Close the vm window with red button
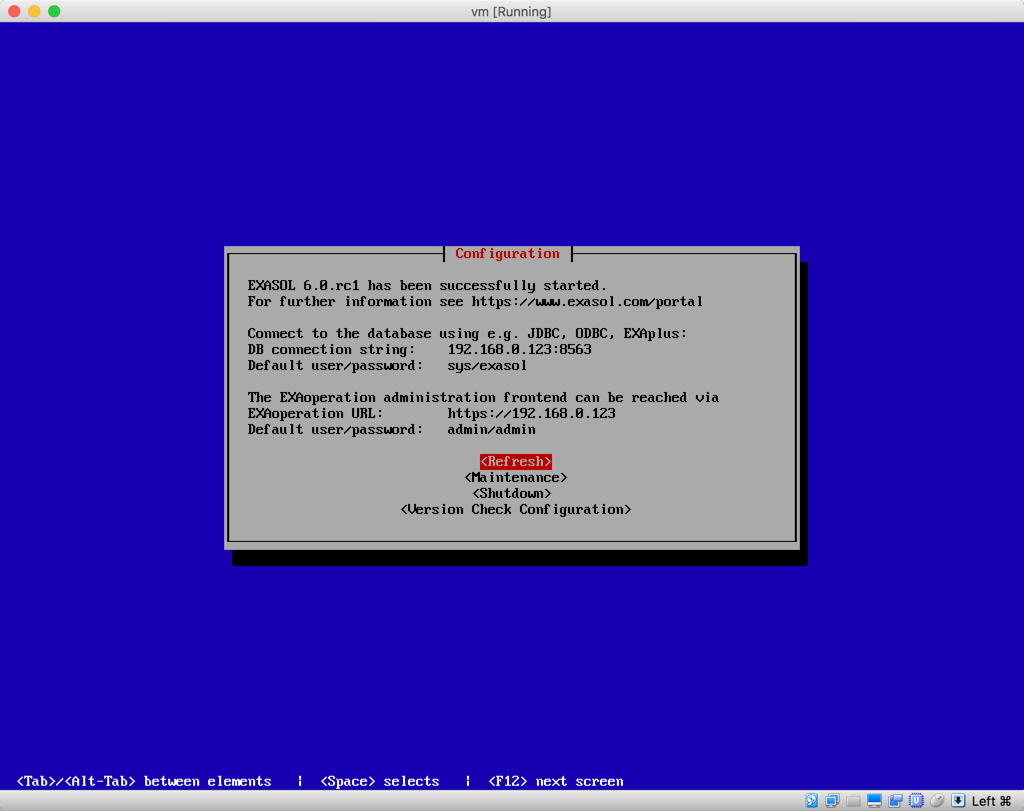This screenshot has height=811, width=1024. click(x=14, y=11)
